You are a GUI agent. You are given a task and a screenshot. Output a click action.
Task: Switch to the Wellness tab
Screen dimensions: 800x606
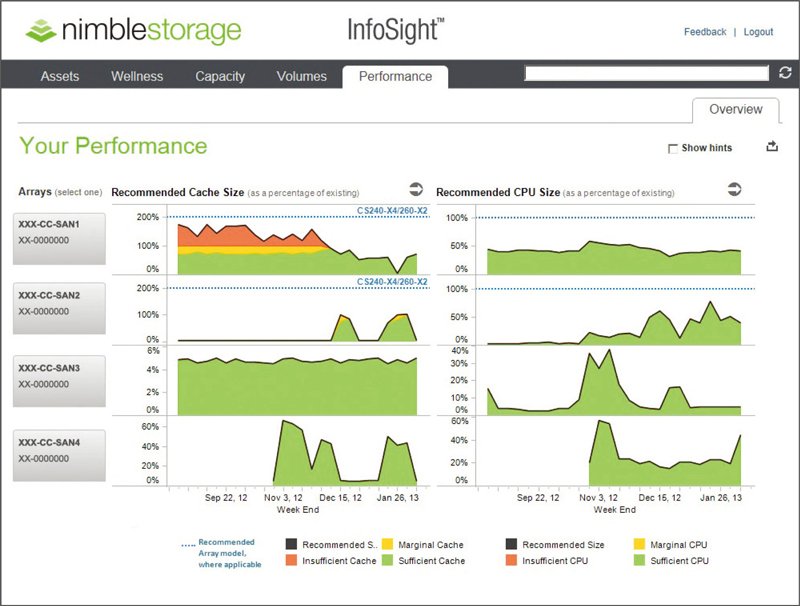point(137,77)
